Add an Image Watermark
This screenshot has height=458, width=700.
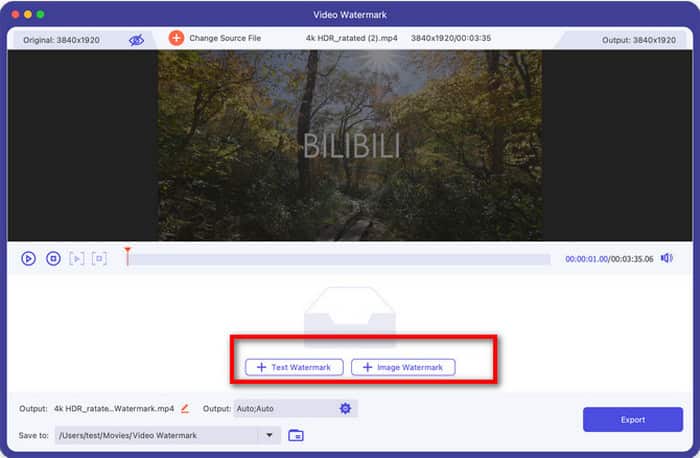click(403, 367)
